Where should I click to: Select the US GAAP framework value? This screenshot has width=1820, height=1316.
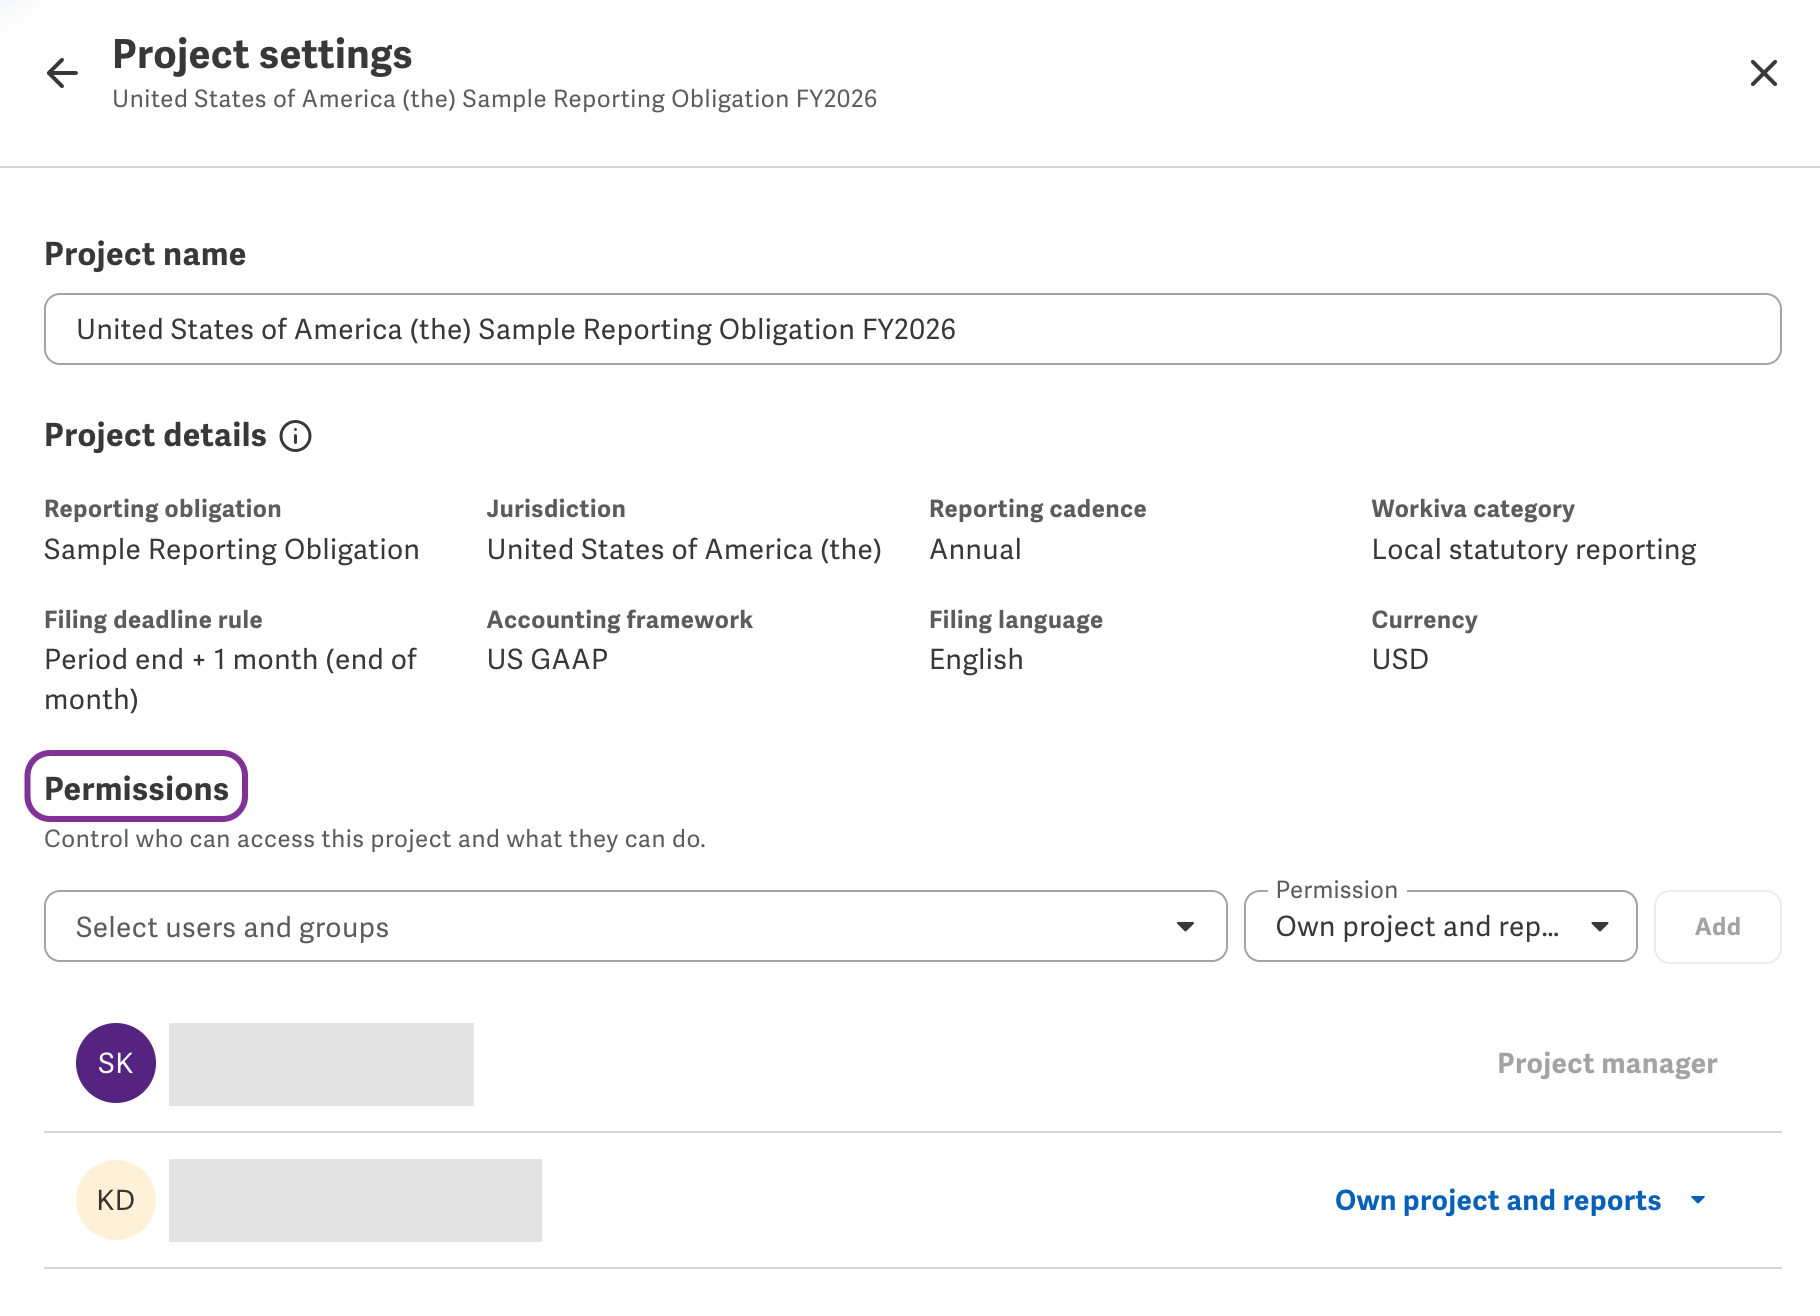(547, 659)
